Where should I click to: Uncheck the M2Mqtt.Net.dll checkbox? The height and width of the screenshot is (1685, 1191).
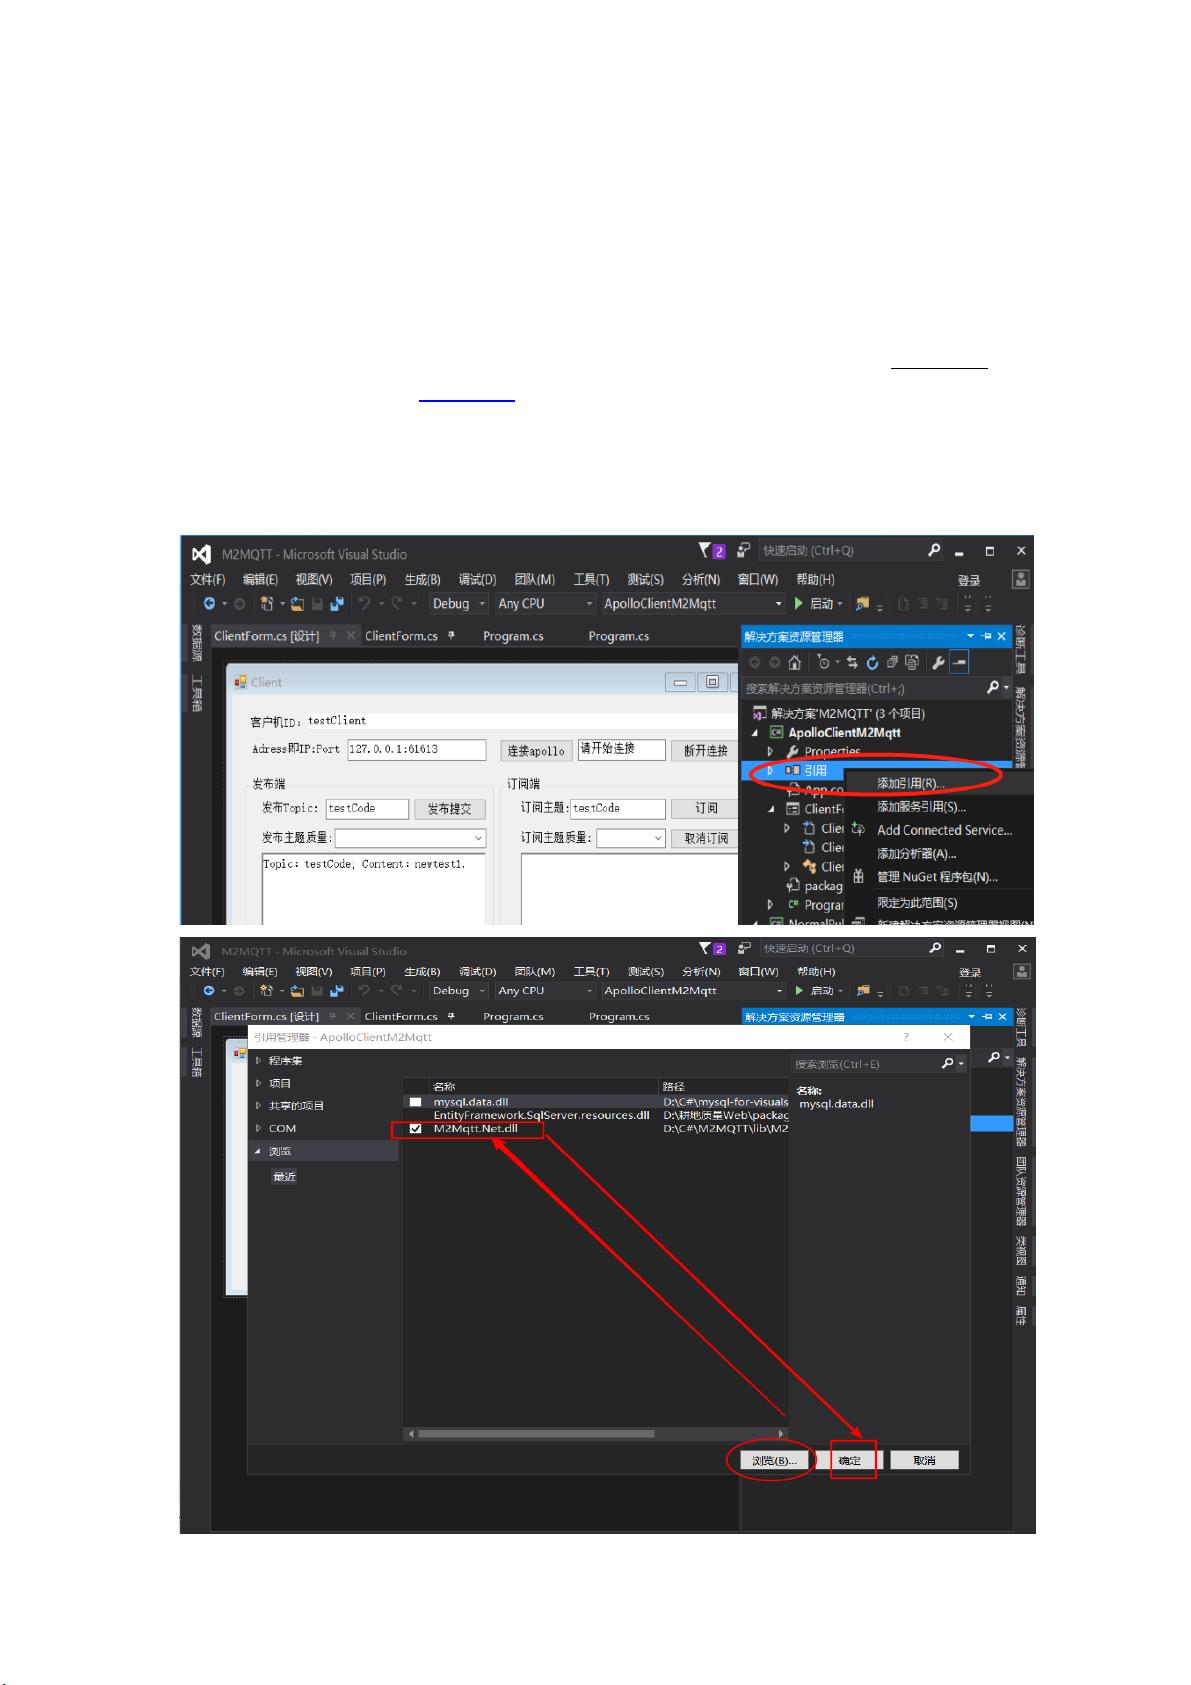coord(415,1129)
